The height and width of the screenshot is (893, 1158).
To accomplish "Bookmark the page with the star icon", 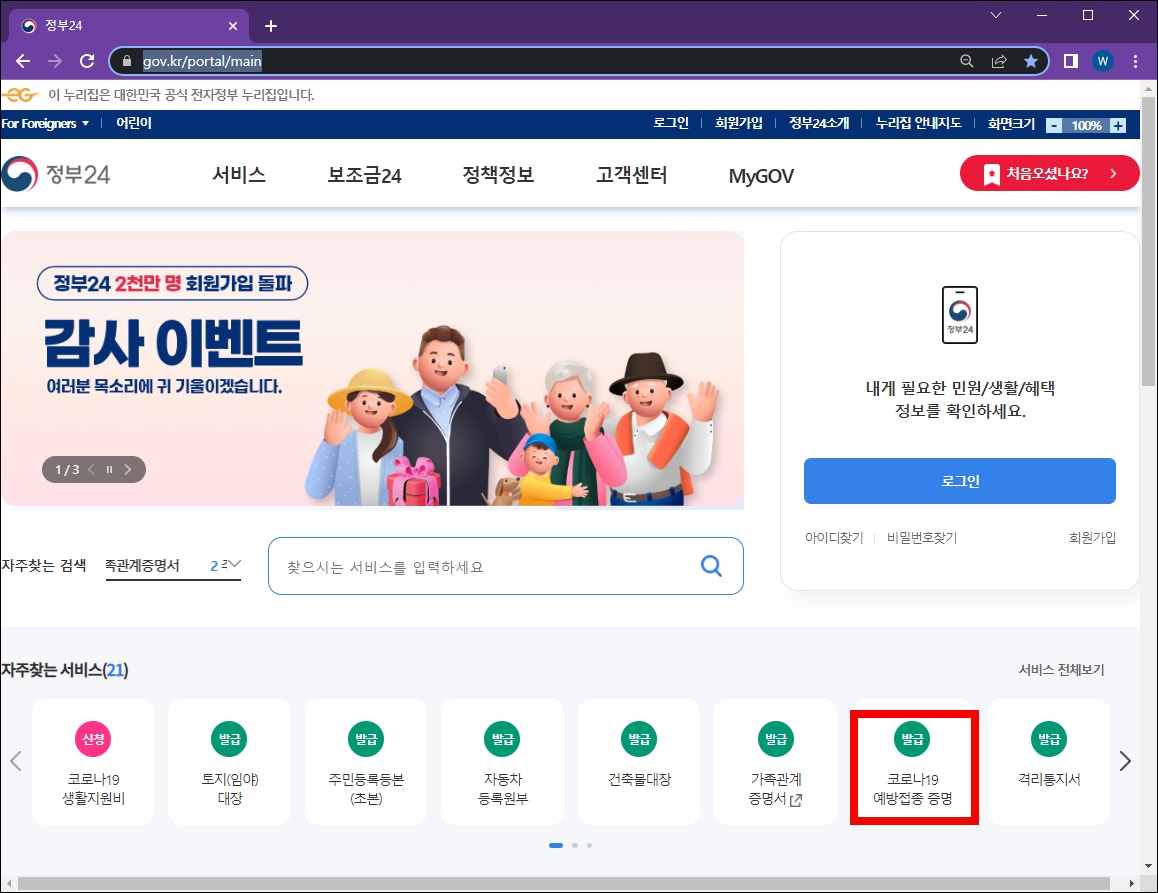I will click(x=1031, y=61).
